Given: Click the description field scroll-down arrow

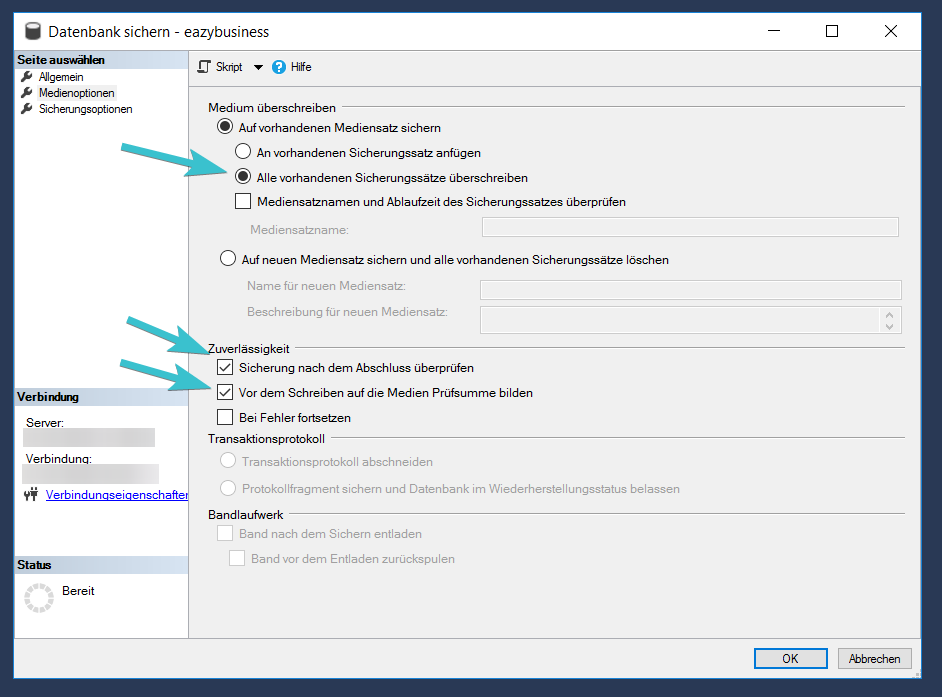Looking at the screenshot, I should pyautogui.click(x=889, y=325).
